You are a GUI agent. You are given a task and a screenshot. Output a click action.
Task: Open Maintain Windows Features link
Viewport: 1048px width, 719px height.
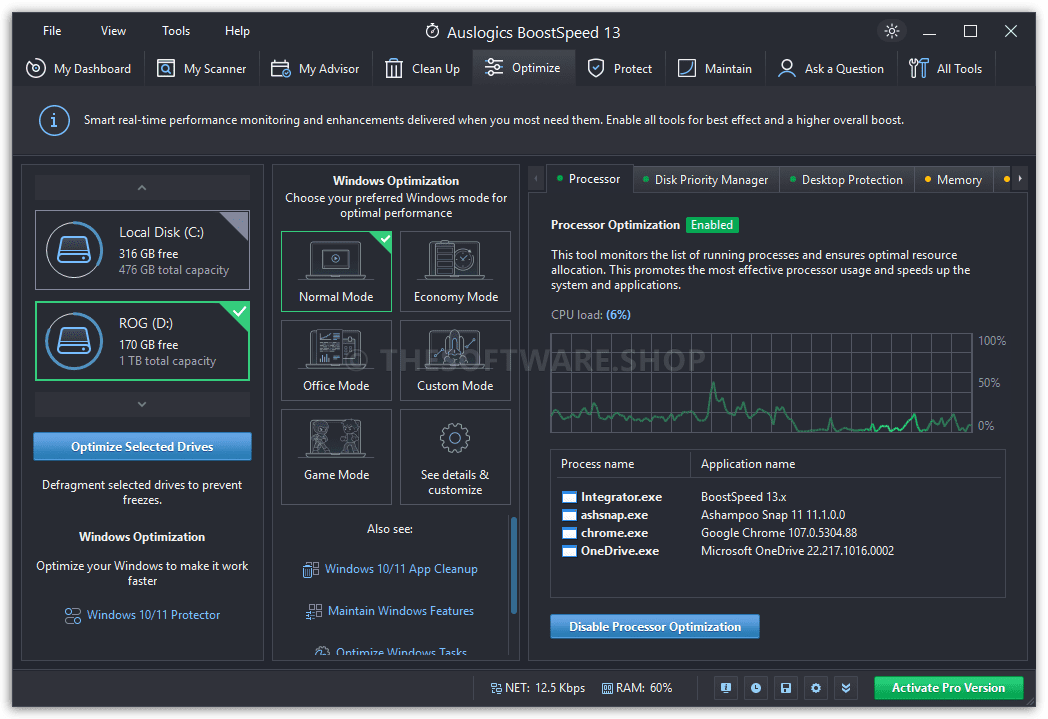[x=401, y=611]
